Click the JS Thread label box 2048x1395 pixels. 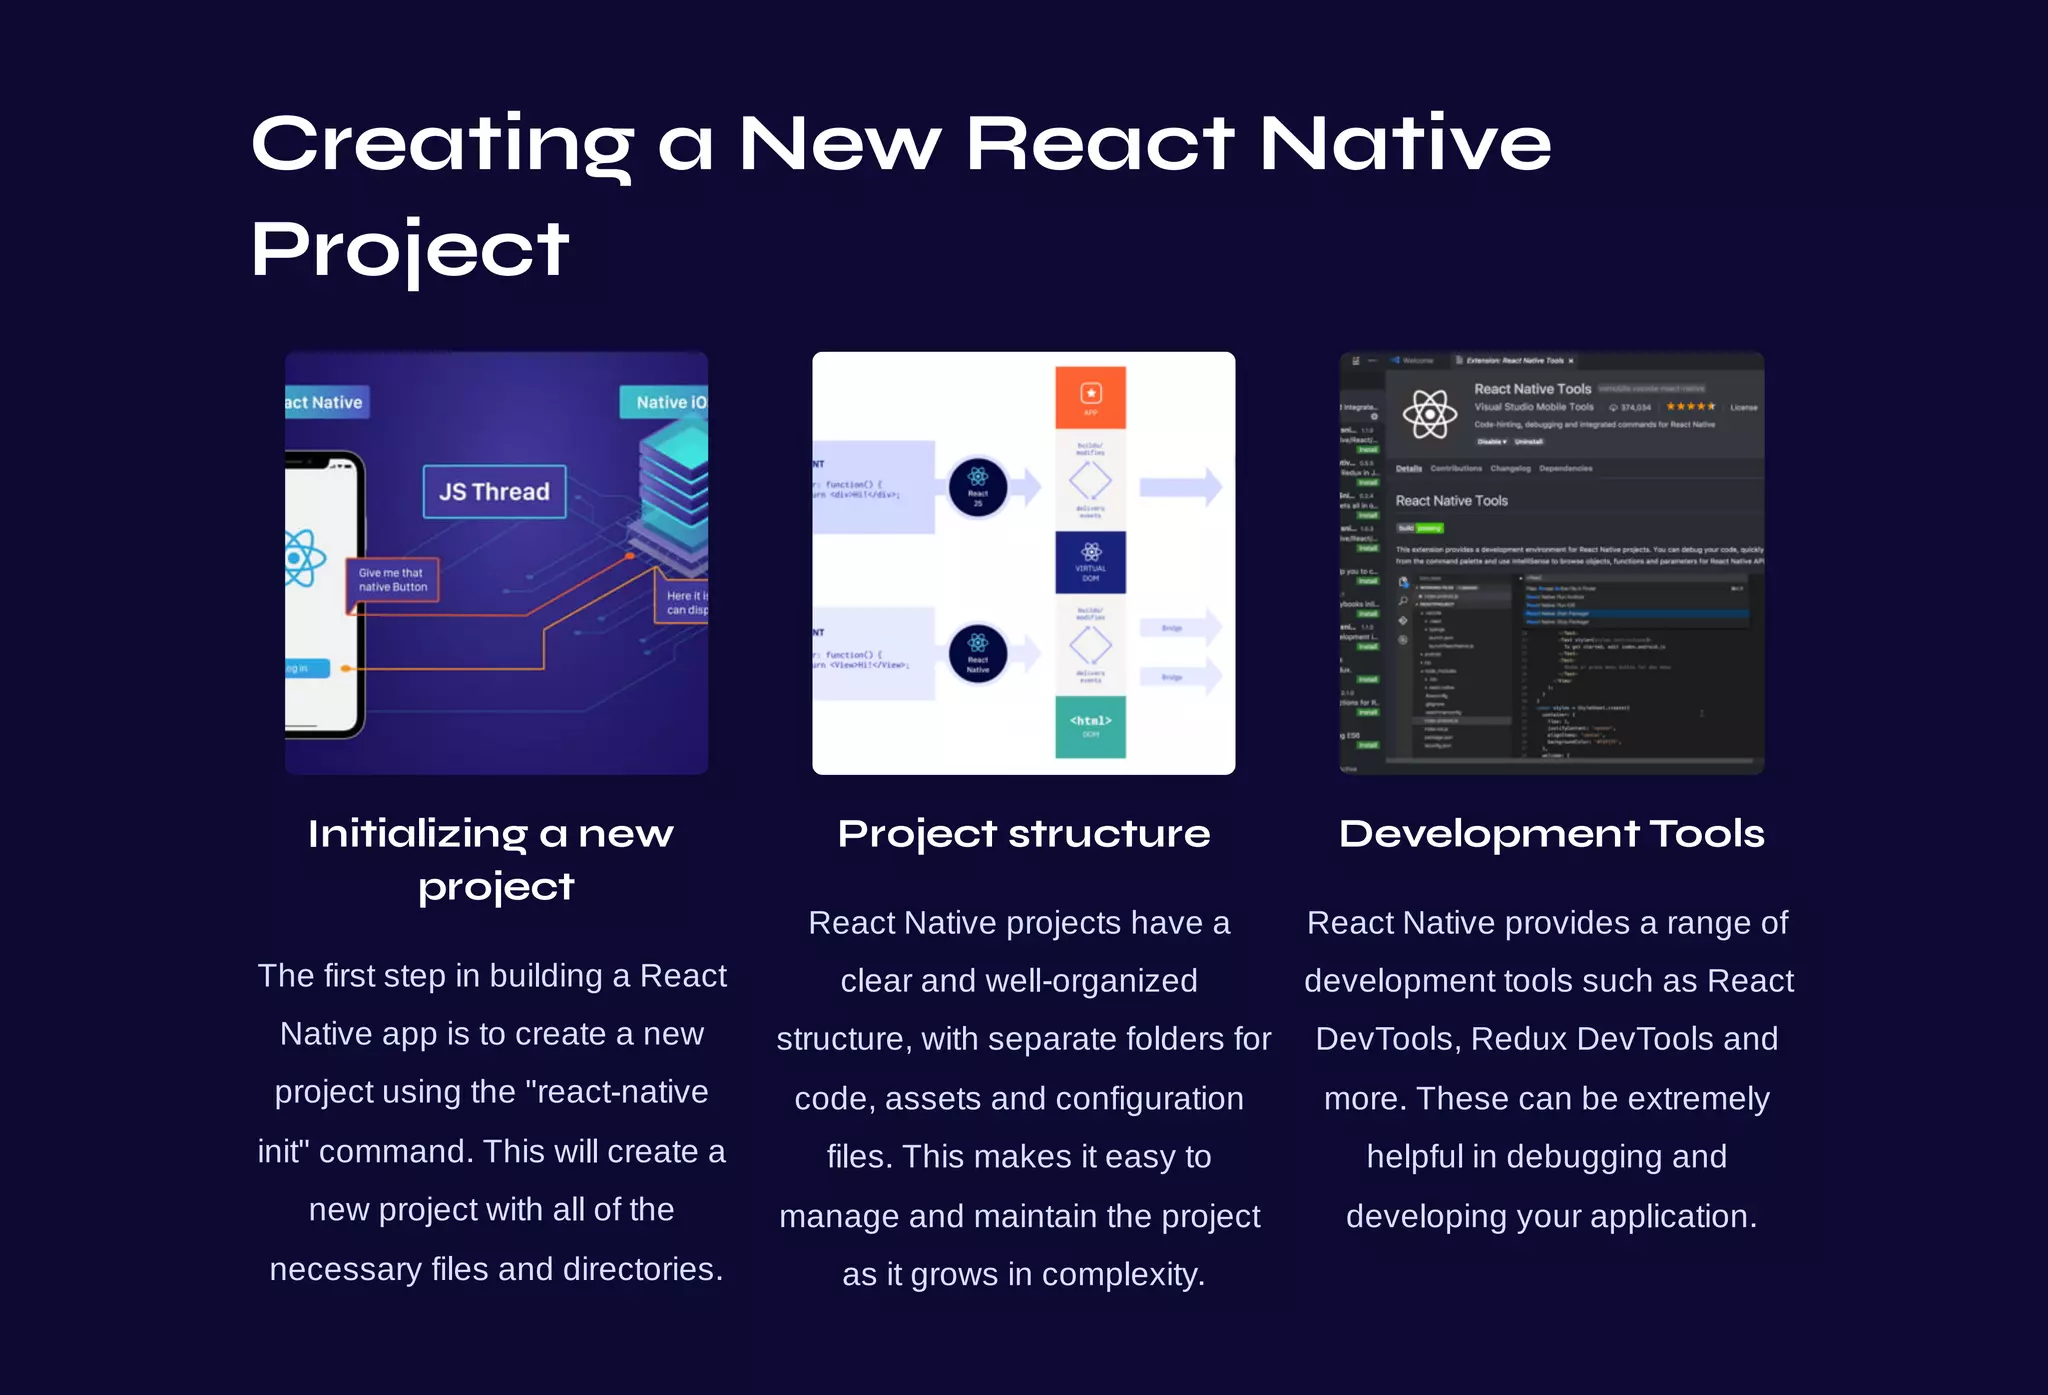click(494, 491)
